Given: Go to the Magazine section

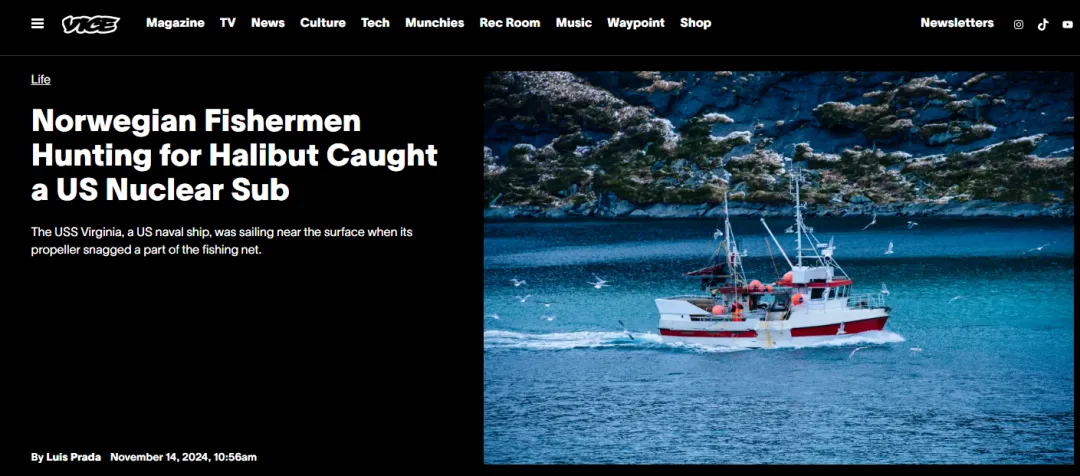Looking at the screenshot, I should (175, 23).
